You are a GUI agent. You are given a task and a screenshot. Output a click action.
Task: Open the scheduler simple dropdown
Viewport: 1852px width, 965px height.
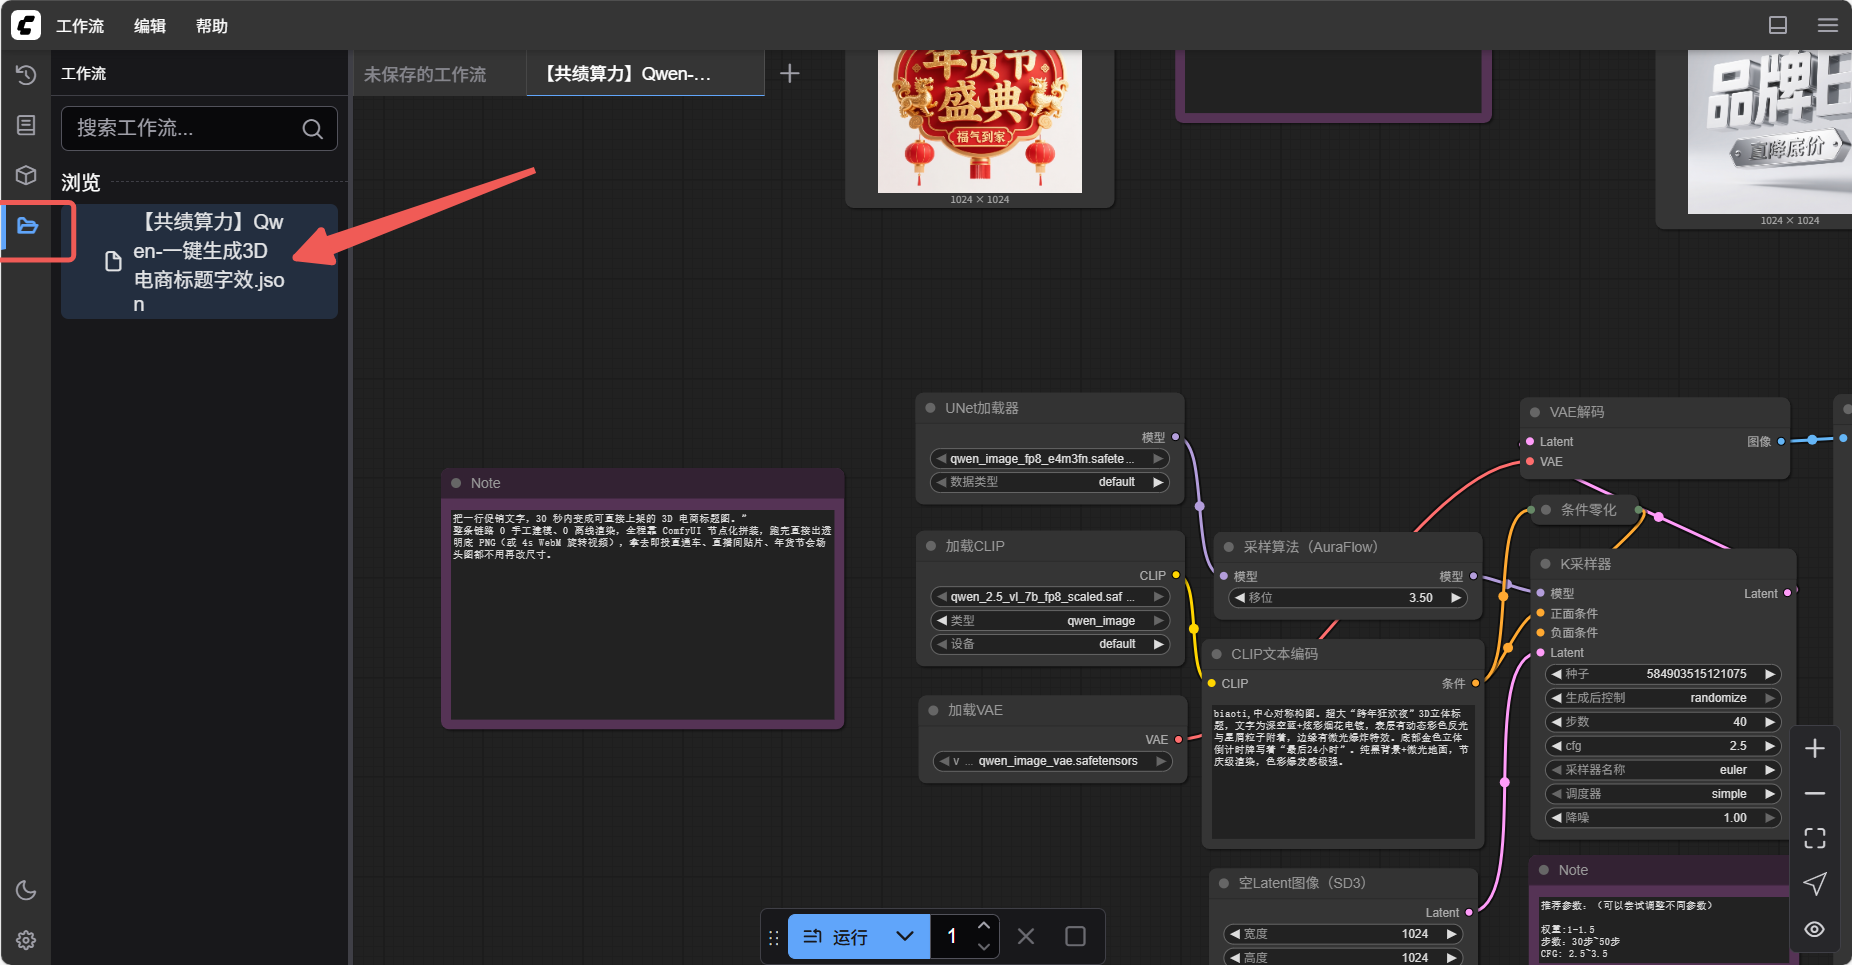[1663, 794]
